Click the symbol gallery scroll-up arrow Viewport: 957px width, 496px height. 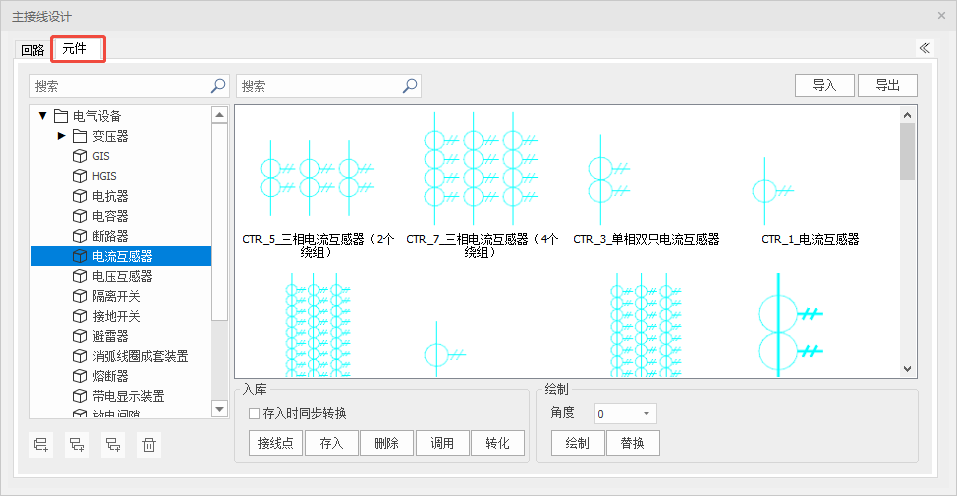click(908, 115)
